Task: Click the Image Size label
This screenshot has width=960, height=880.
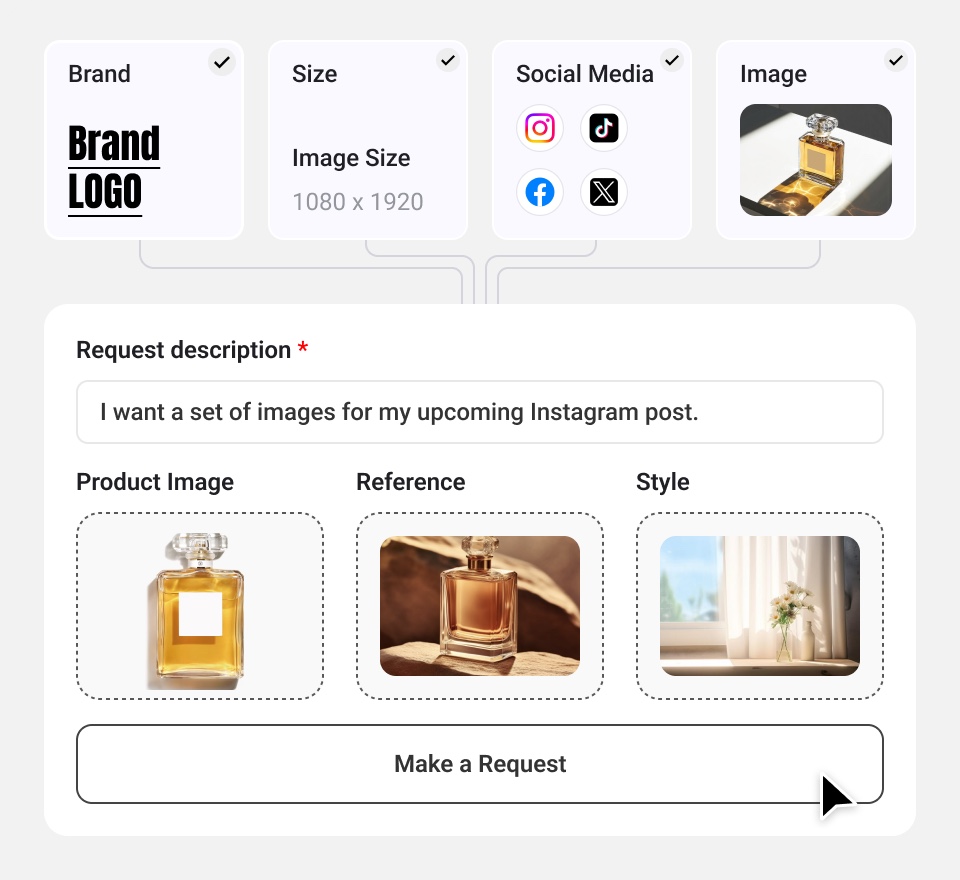Action: tap(351, 158)
